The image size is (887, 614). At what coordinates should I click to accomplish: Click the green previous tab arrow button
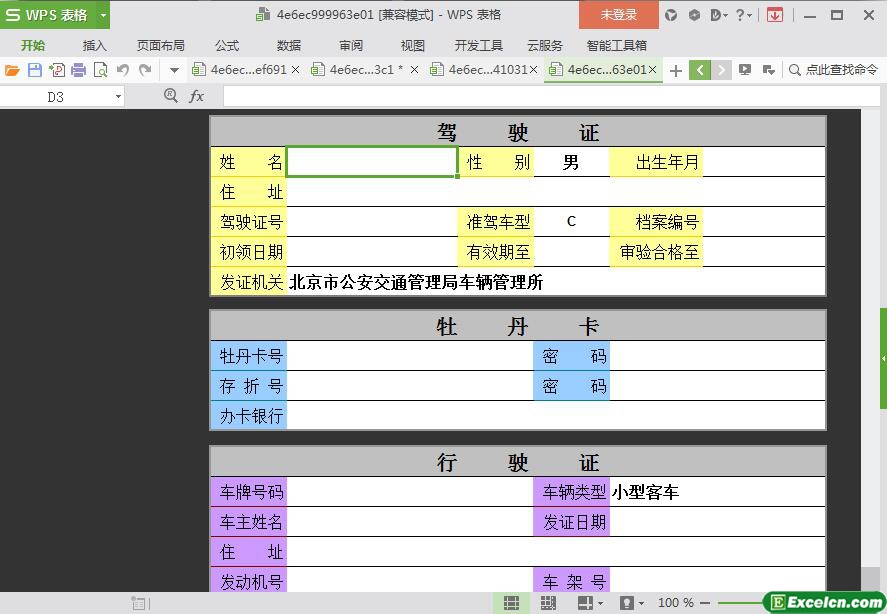[x=700, y=70]
